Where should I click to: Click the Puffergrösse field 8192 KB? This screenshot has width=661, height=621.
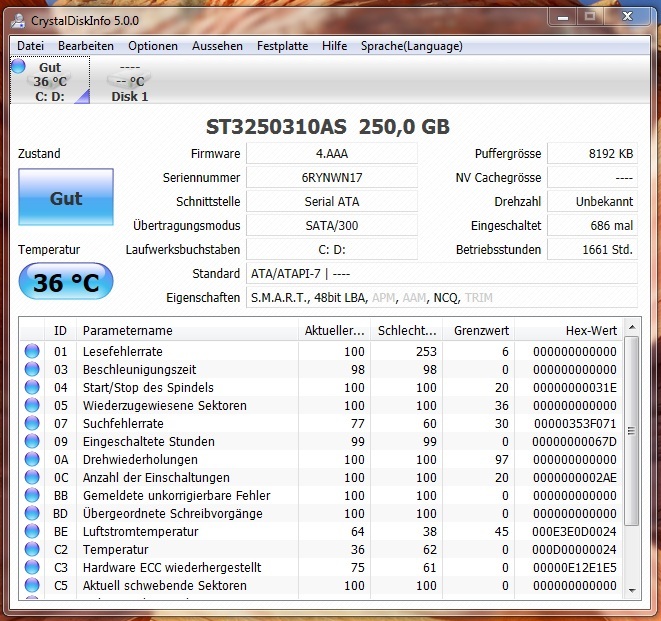pyautogui.click(x=592, y=153)
